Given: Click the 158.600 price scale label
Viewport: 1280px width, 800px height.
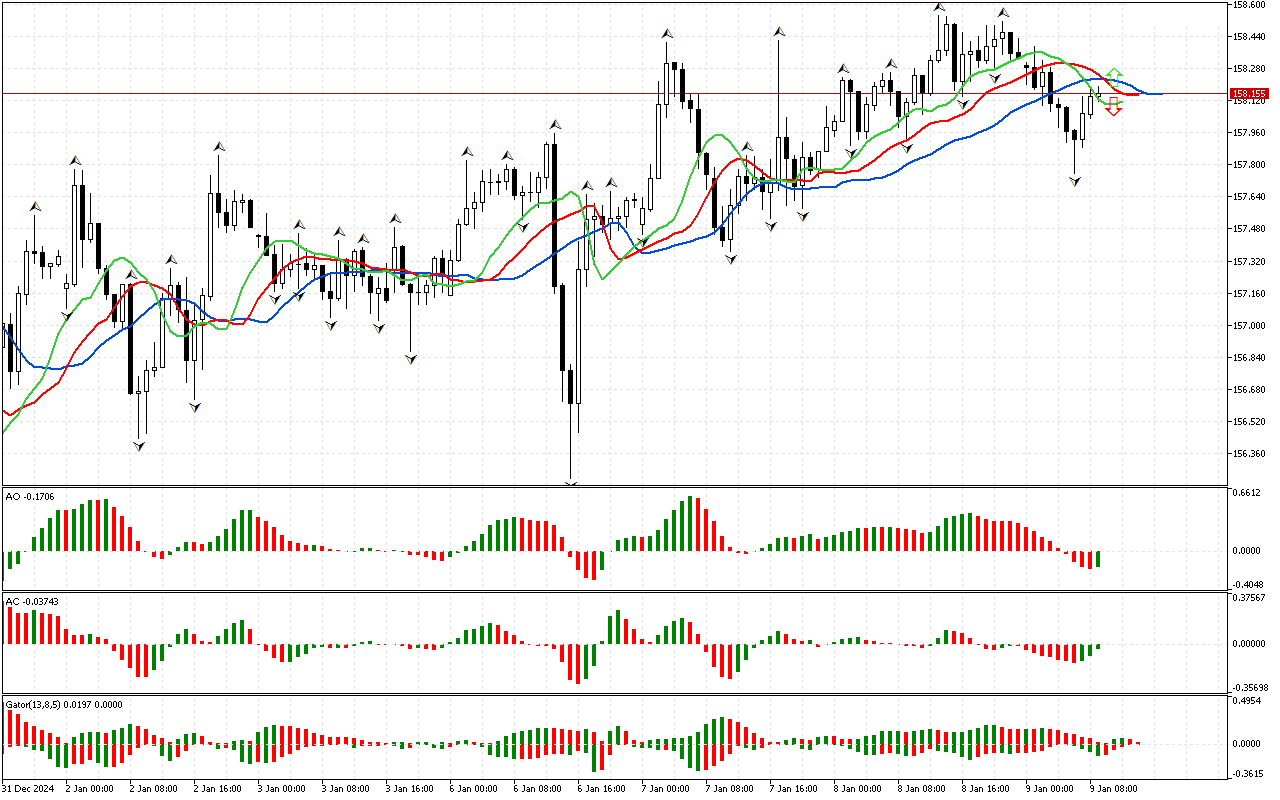Looking at the screenshot, I should 1248,5.
